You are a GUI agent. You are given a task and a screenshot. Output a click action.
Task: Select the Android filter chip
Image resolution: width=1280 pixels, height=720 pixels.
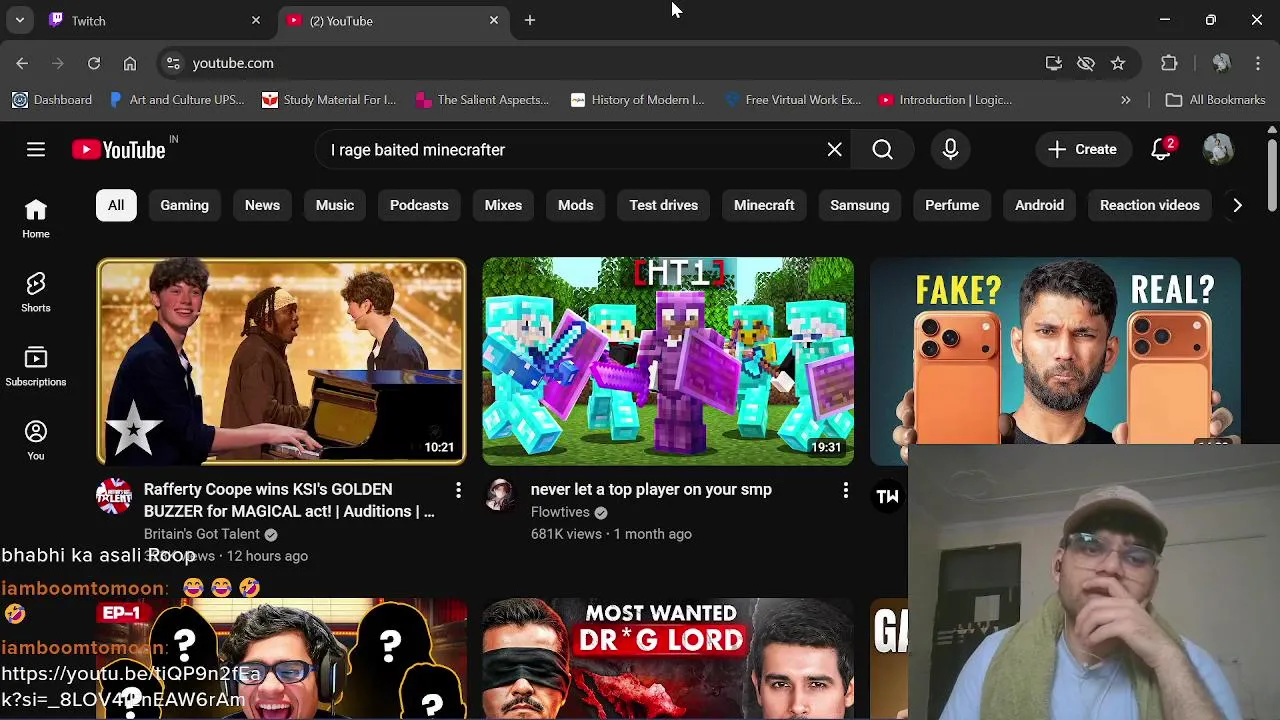1039,205
